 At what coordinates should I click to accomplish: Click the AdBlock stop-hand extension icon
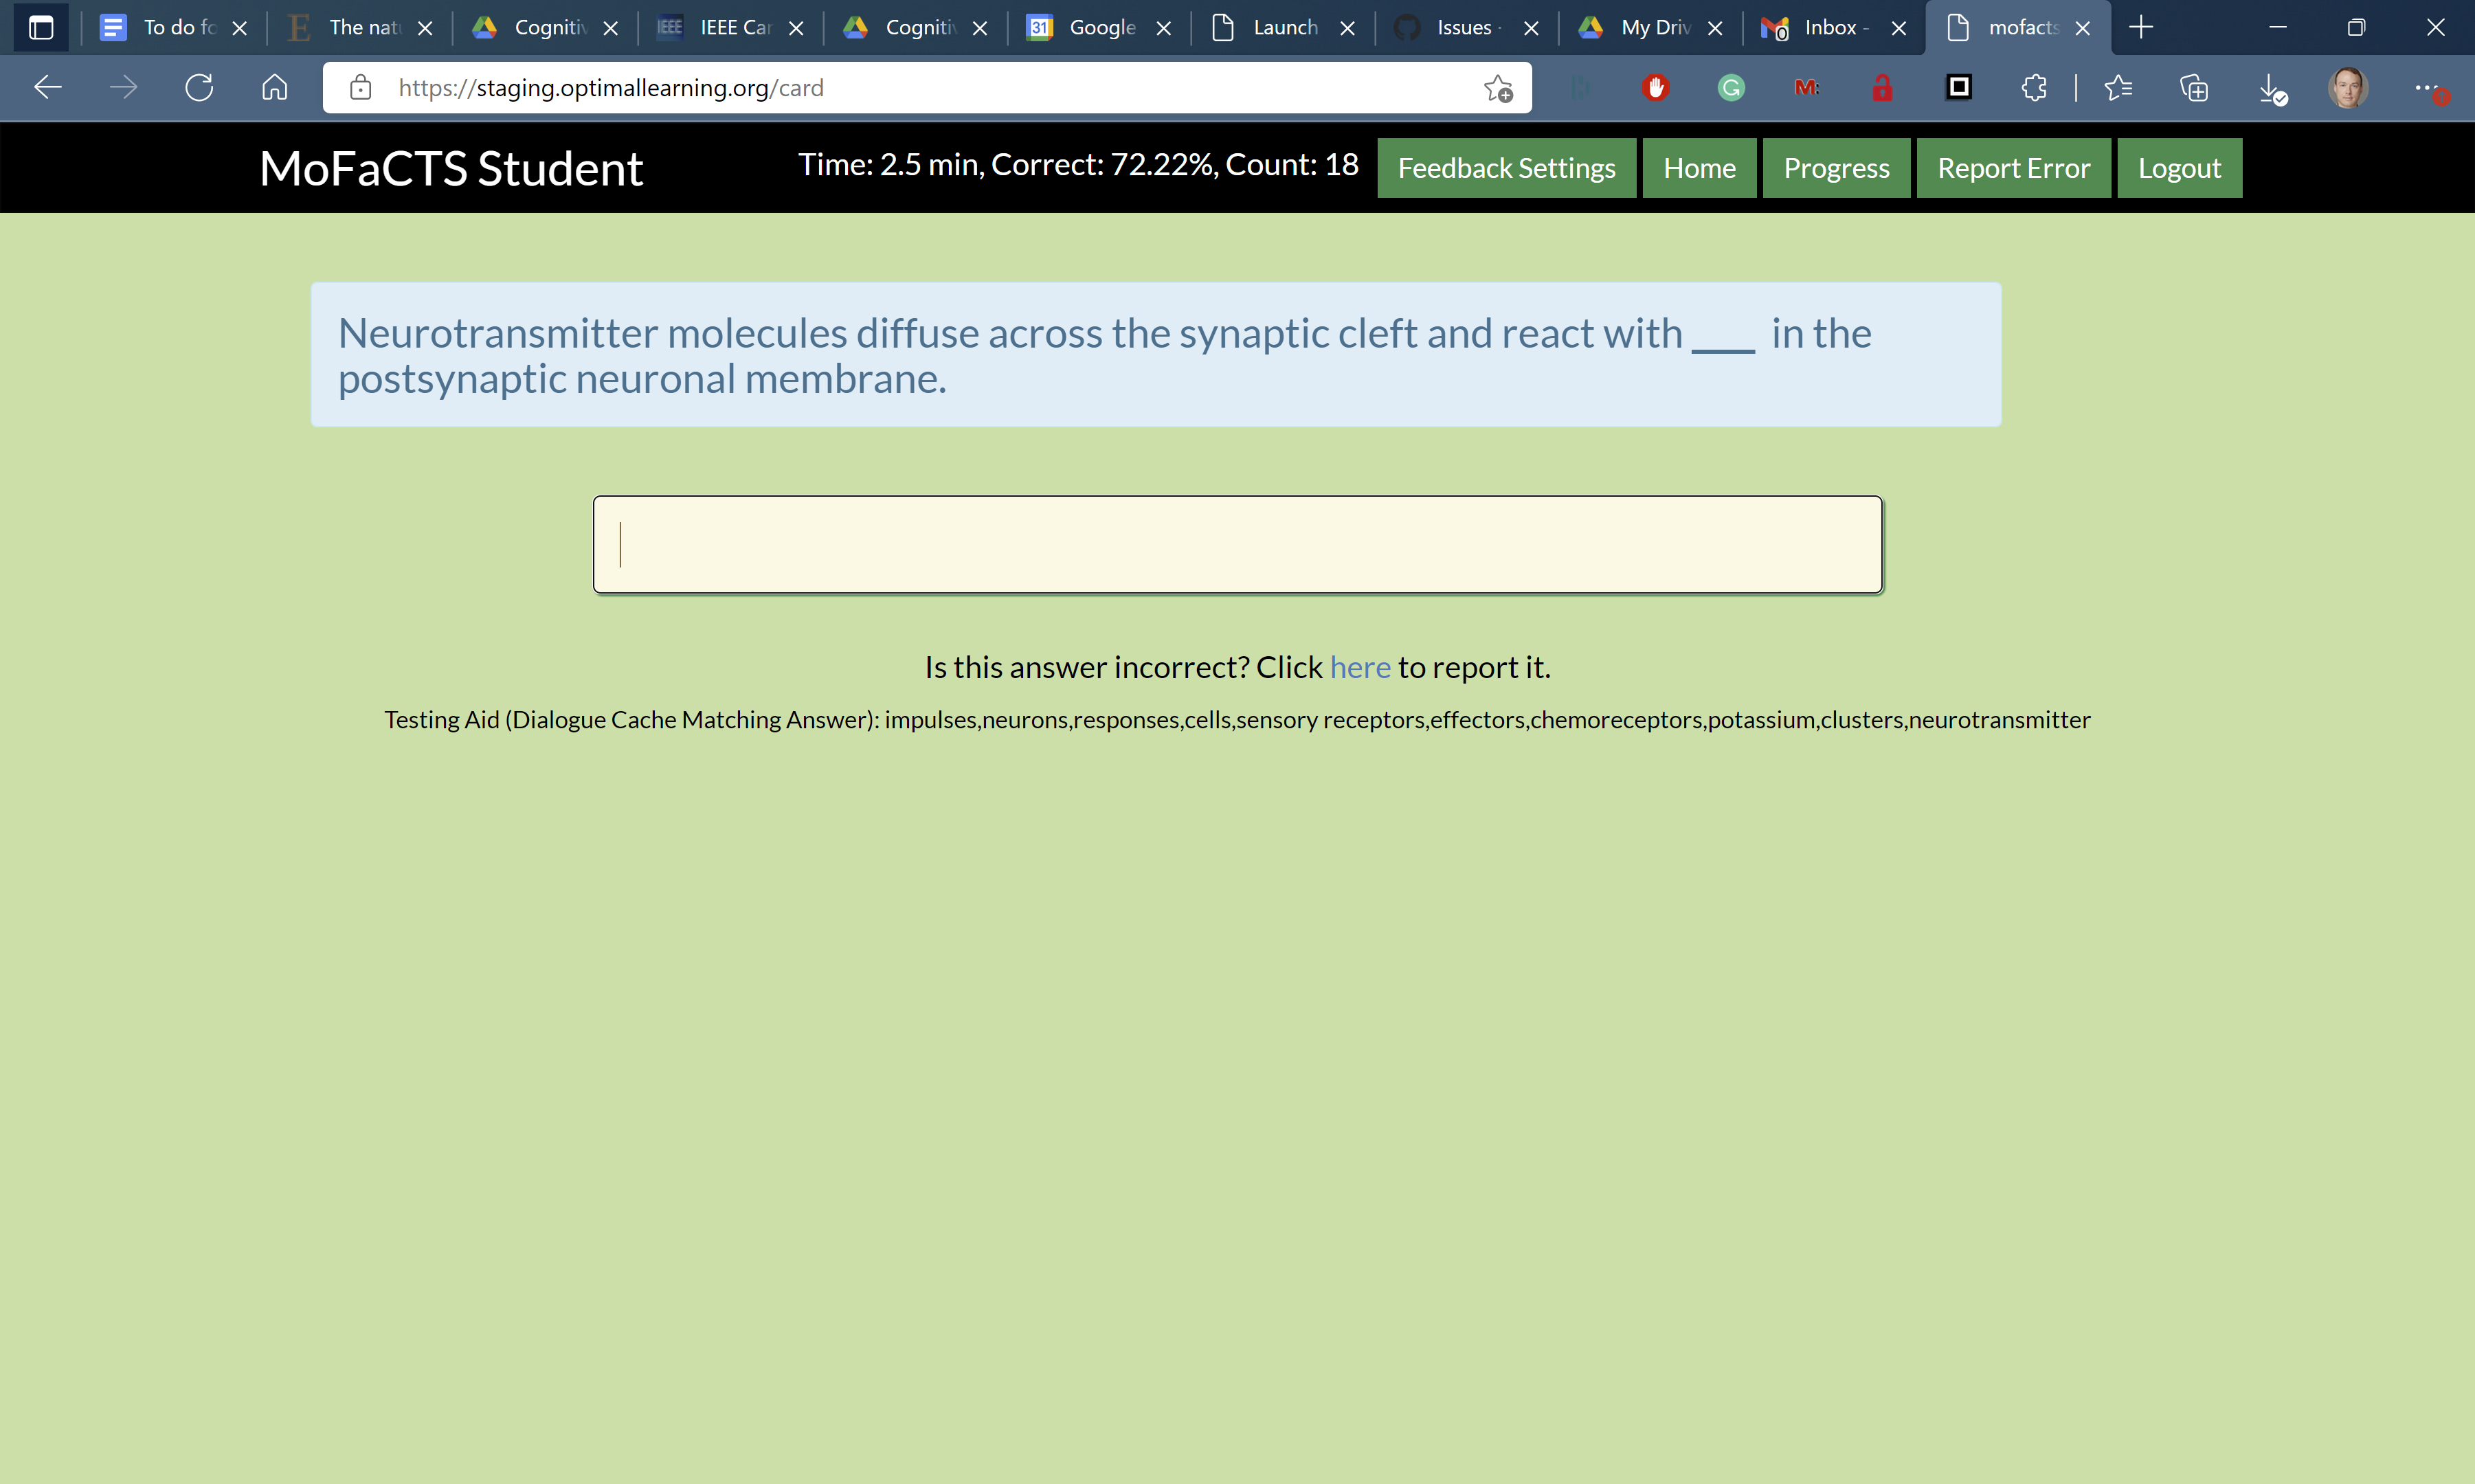point(1656,88)
